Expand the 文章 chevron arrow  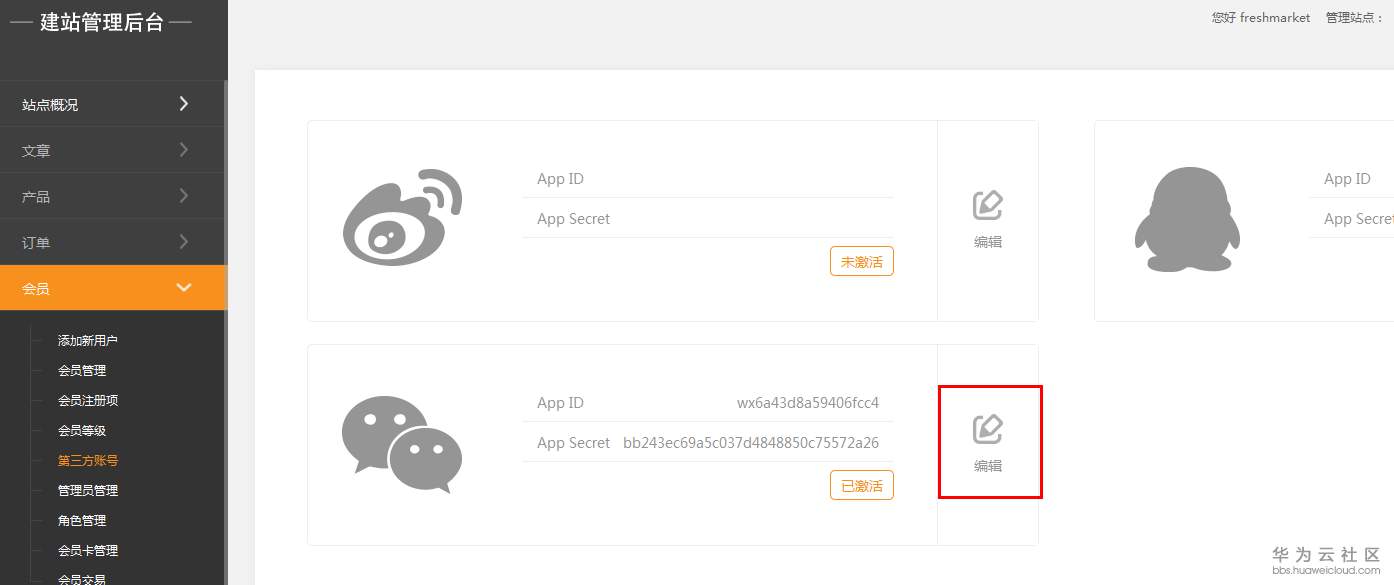184,150
